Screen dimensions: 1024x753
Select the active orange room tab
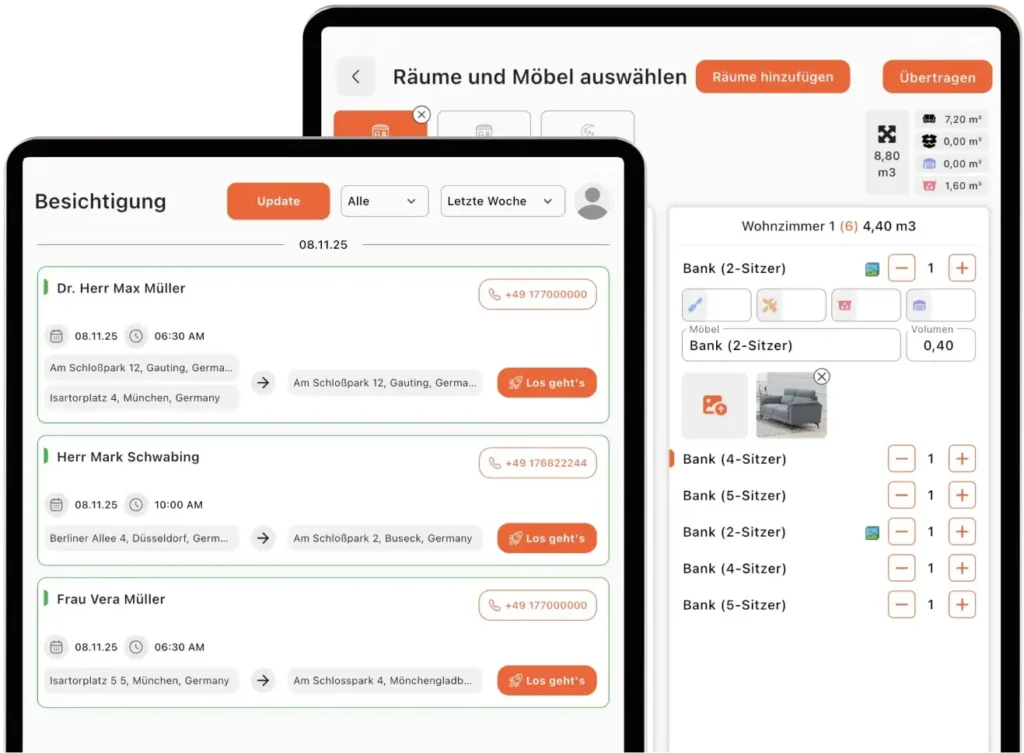(x=380, y=124)
